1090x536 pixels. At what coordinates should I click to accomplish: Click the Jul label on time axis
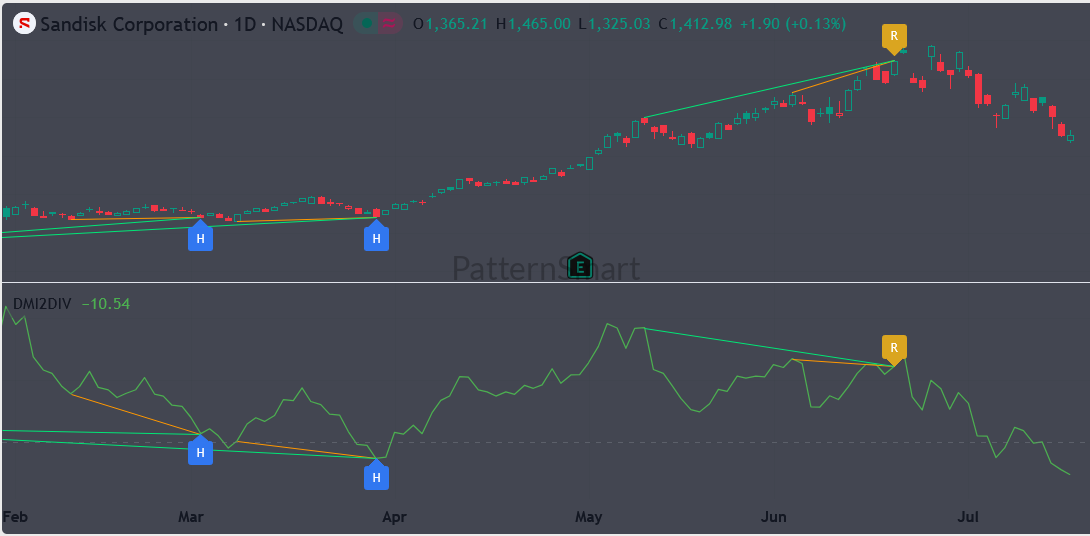pyautogui.click(x=968, y=517)
